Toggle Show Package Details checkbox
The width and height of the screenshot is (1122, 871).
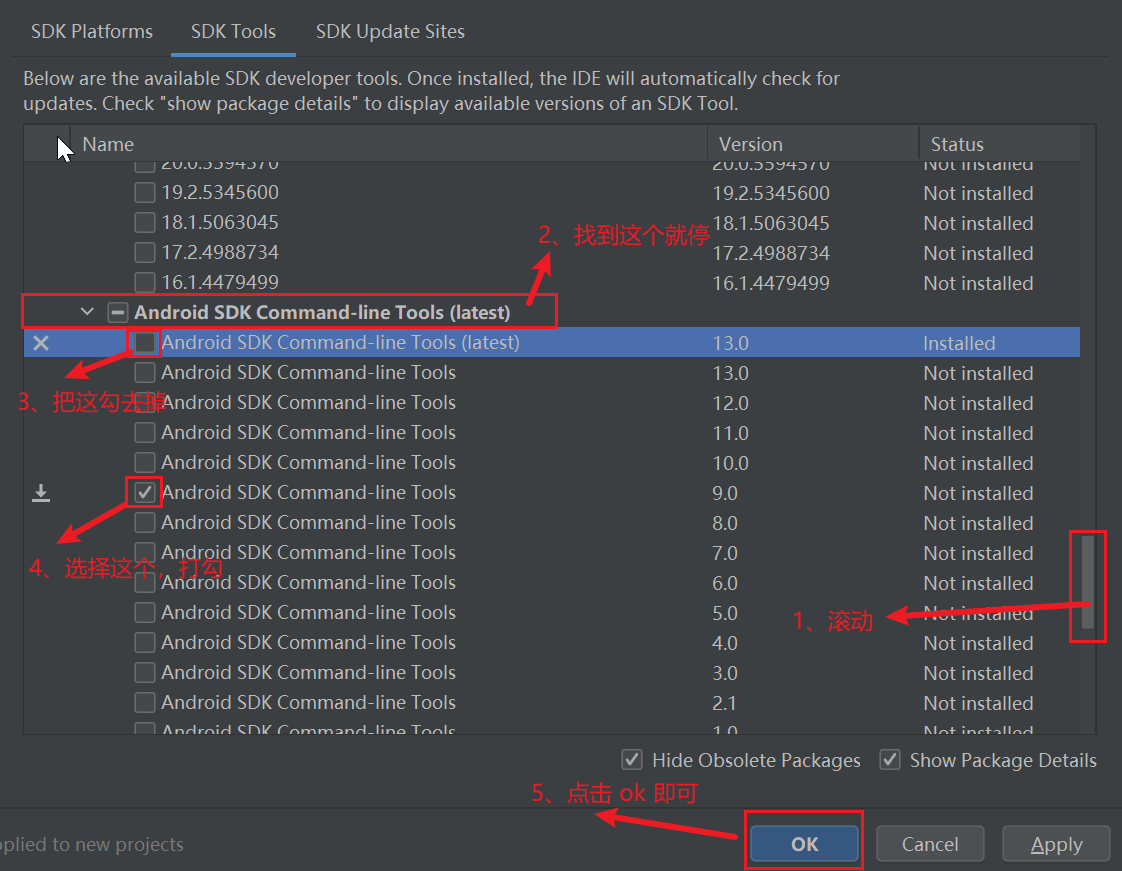pyautogui.click(x=889, y=760)
